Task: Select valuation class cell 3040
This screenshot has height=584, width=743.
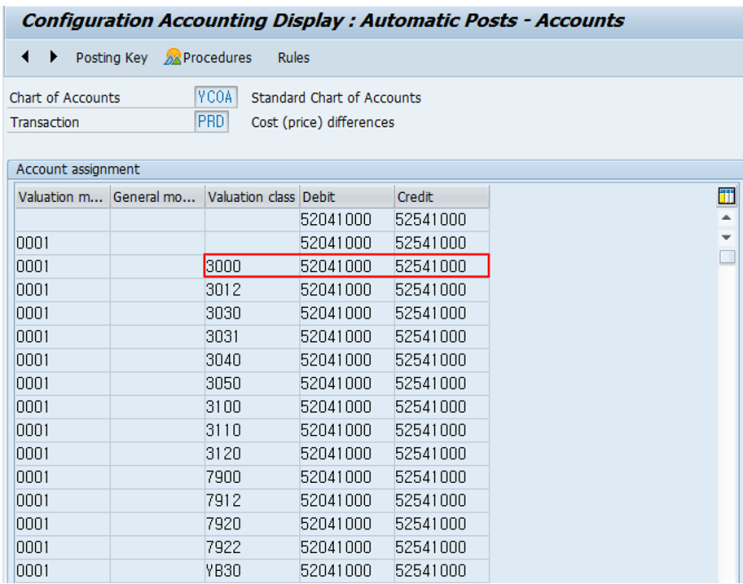Action: click(x=252, y=360)
